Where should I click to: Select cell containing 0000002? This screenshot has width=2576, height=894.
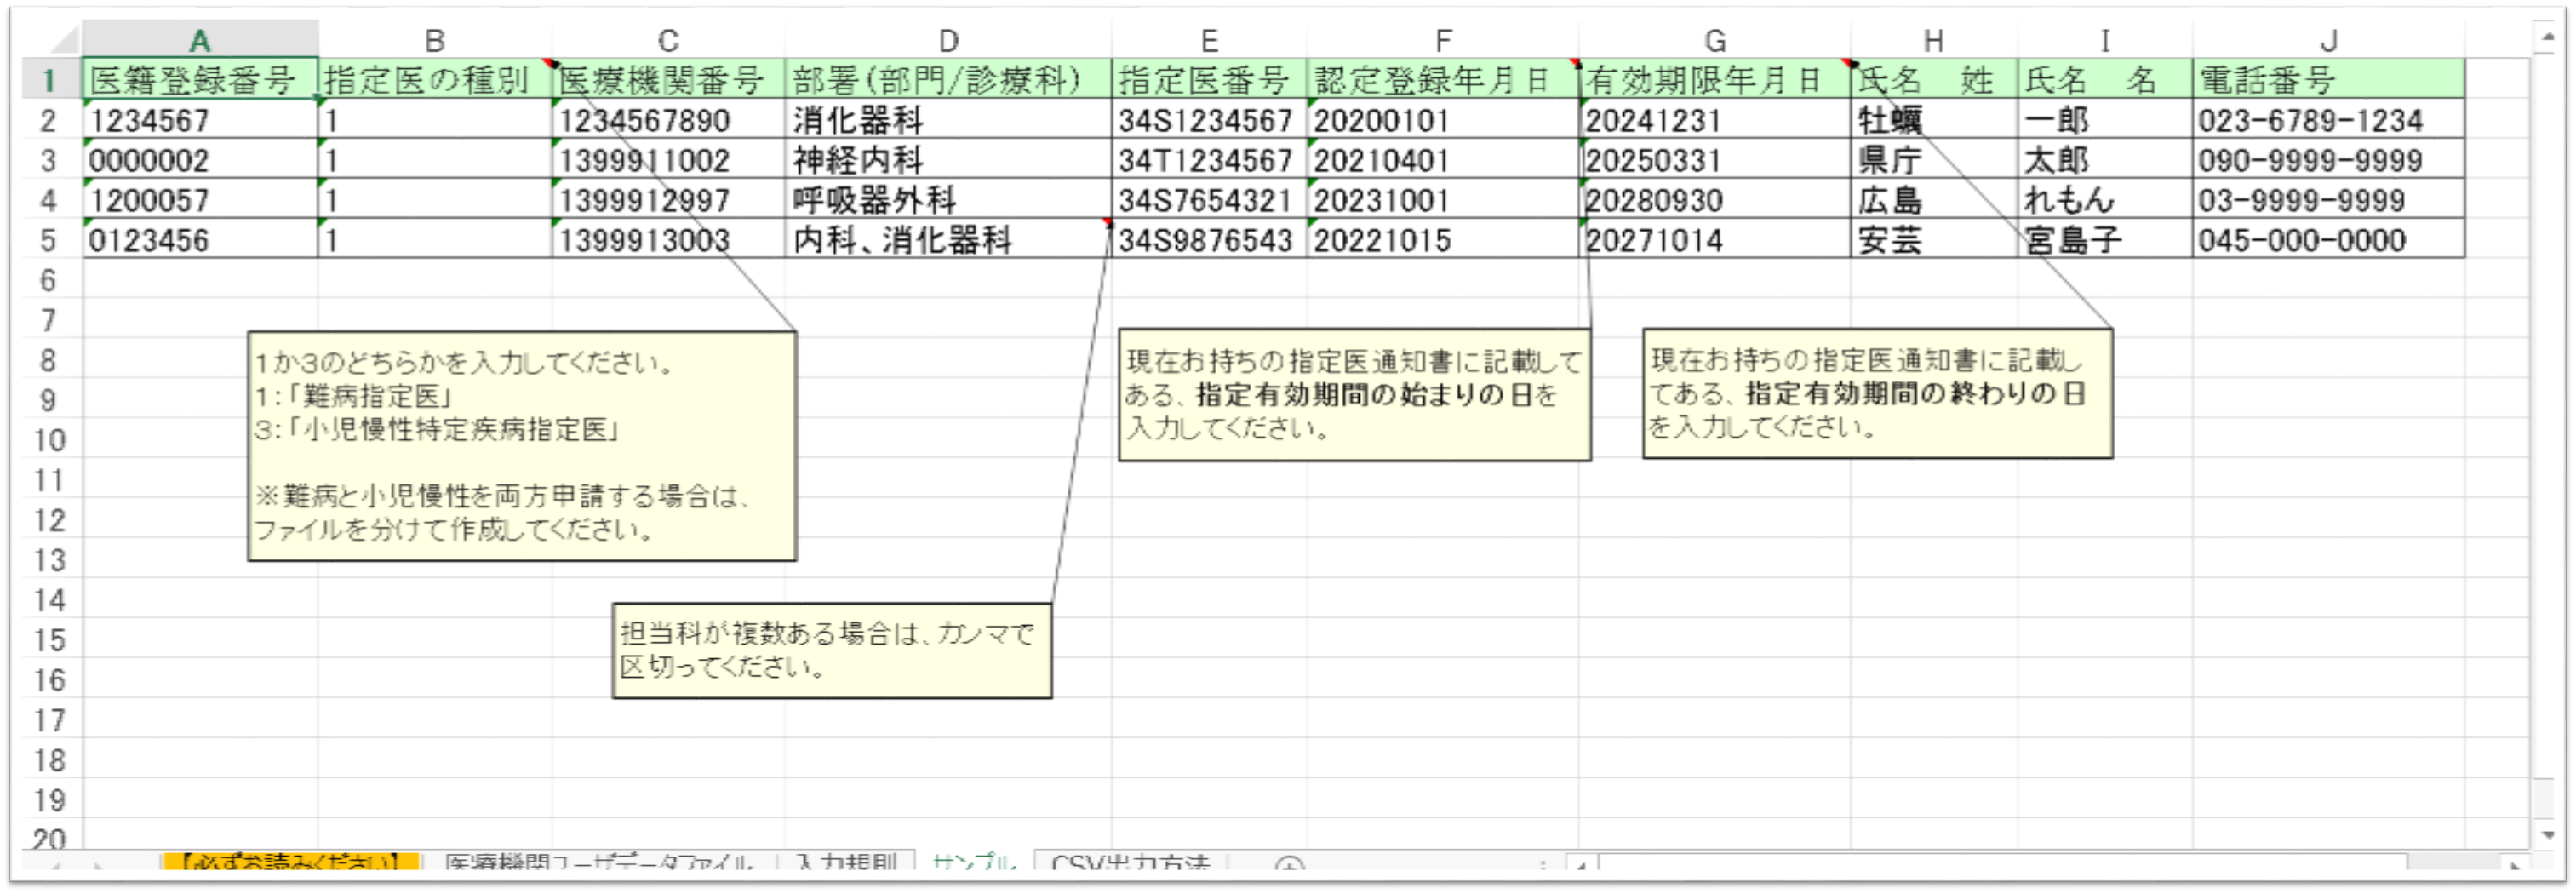click(200, 159)
